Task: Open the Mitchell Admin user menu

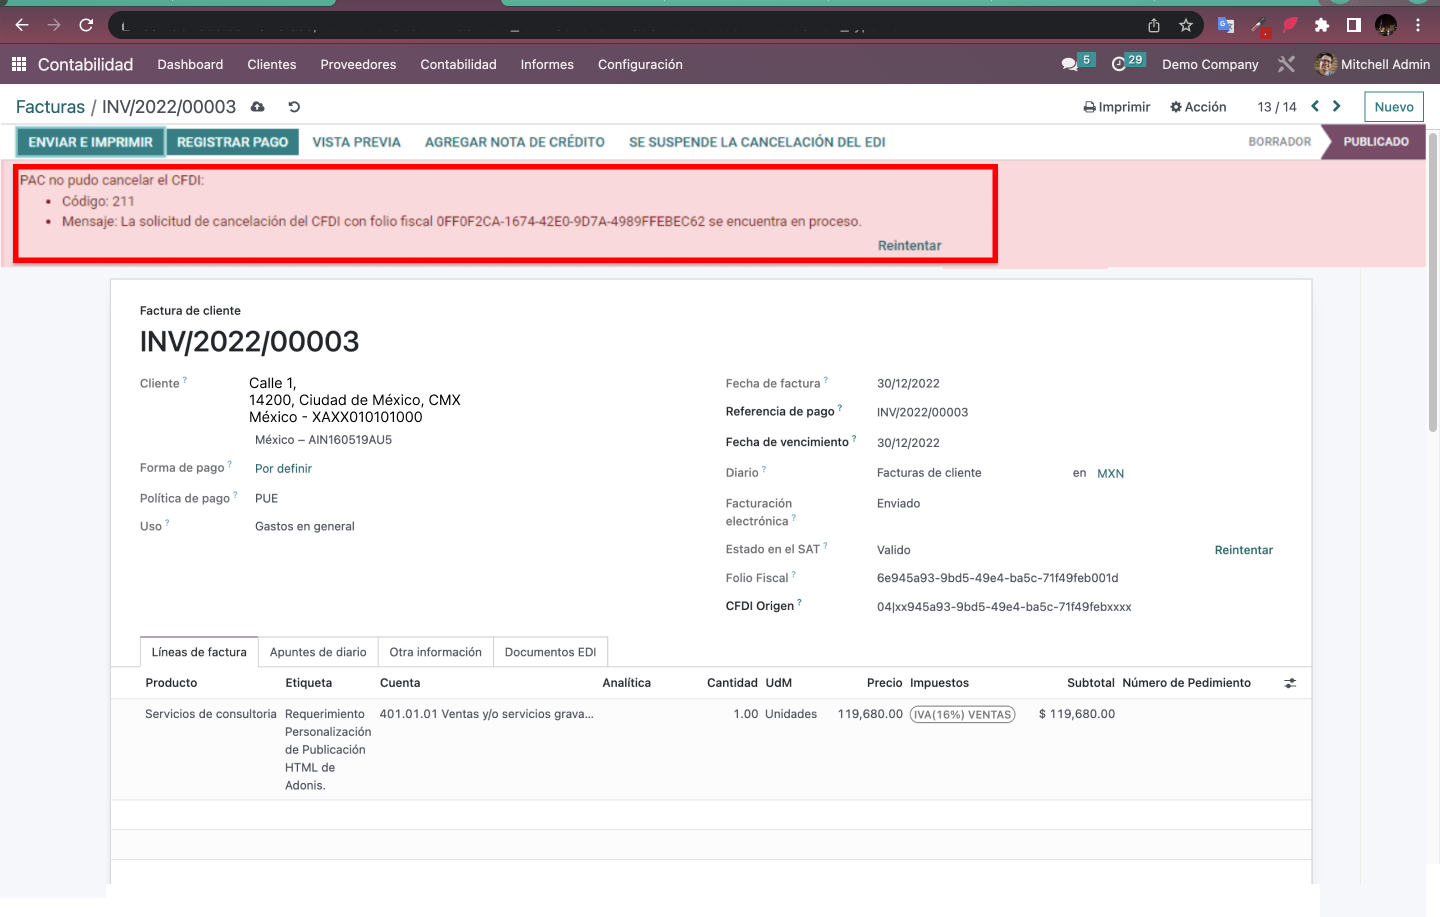Action: click(1372, 64)
